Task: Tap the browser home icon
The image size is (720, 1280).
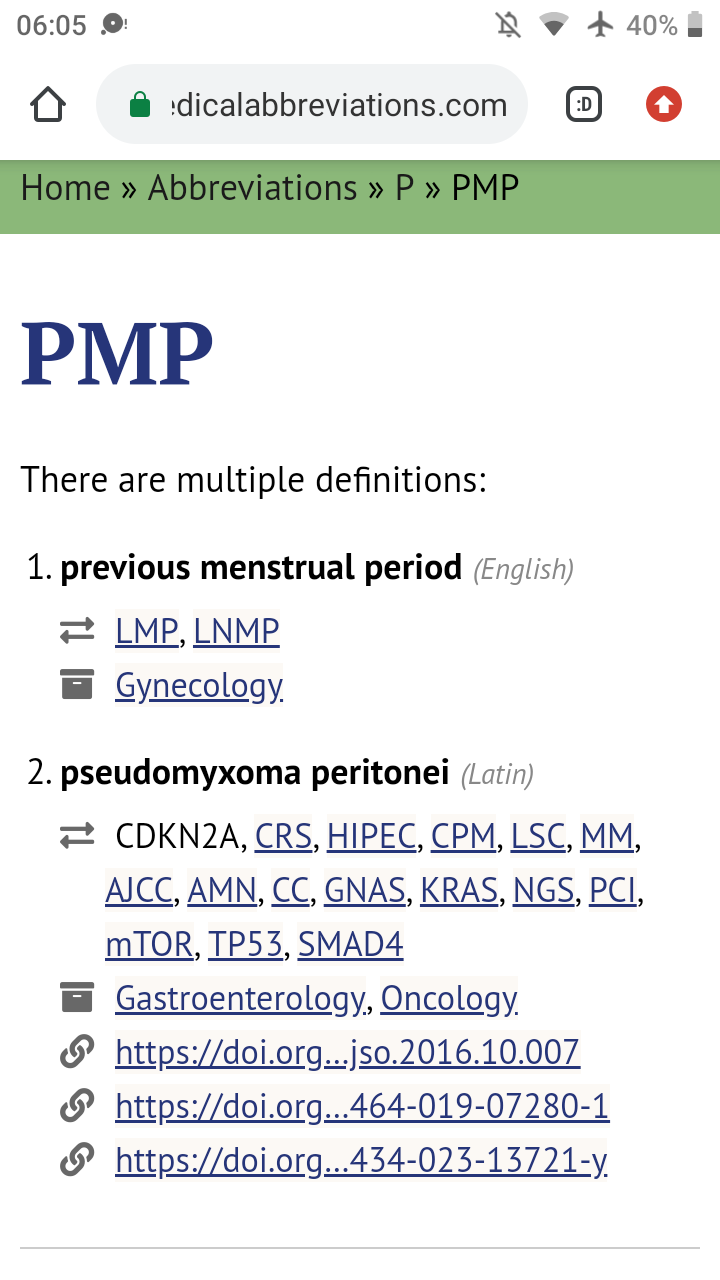Action: (x=48, y=104)
